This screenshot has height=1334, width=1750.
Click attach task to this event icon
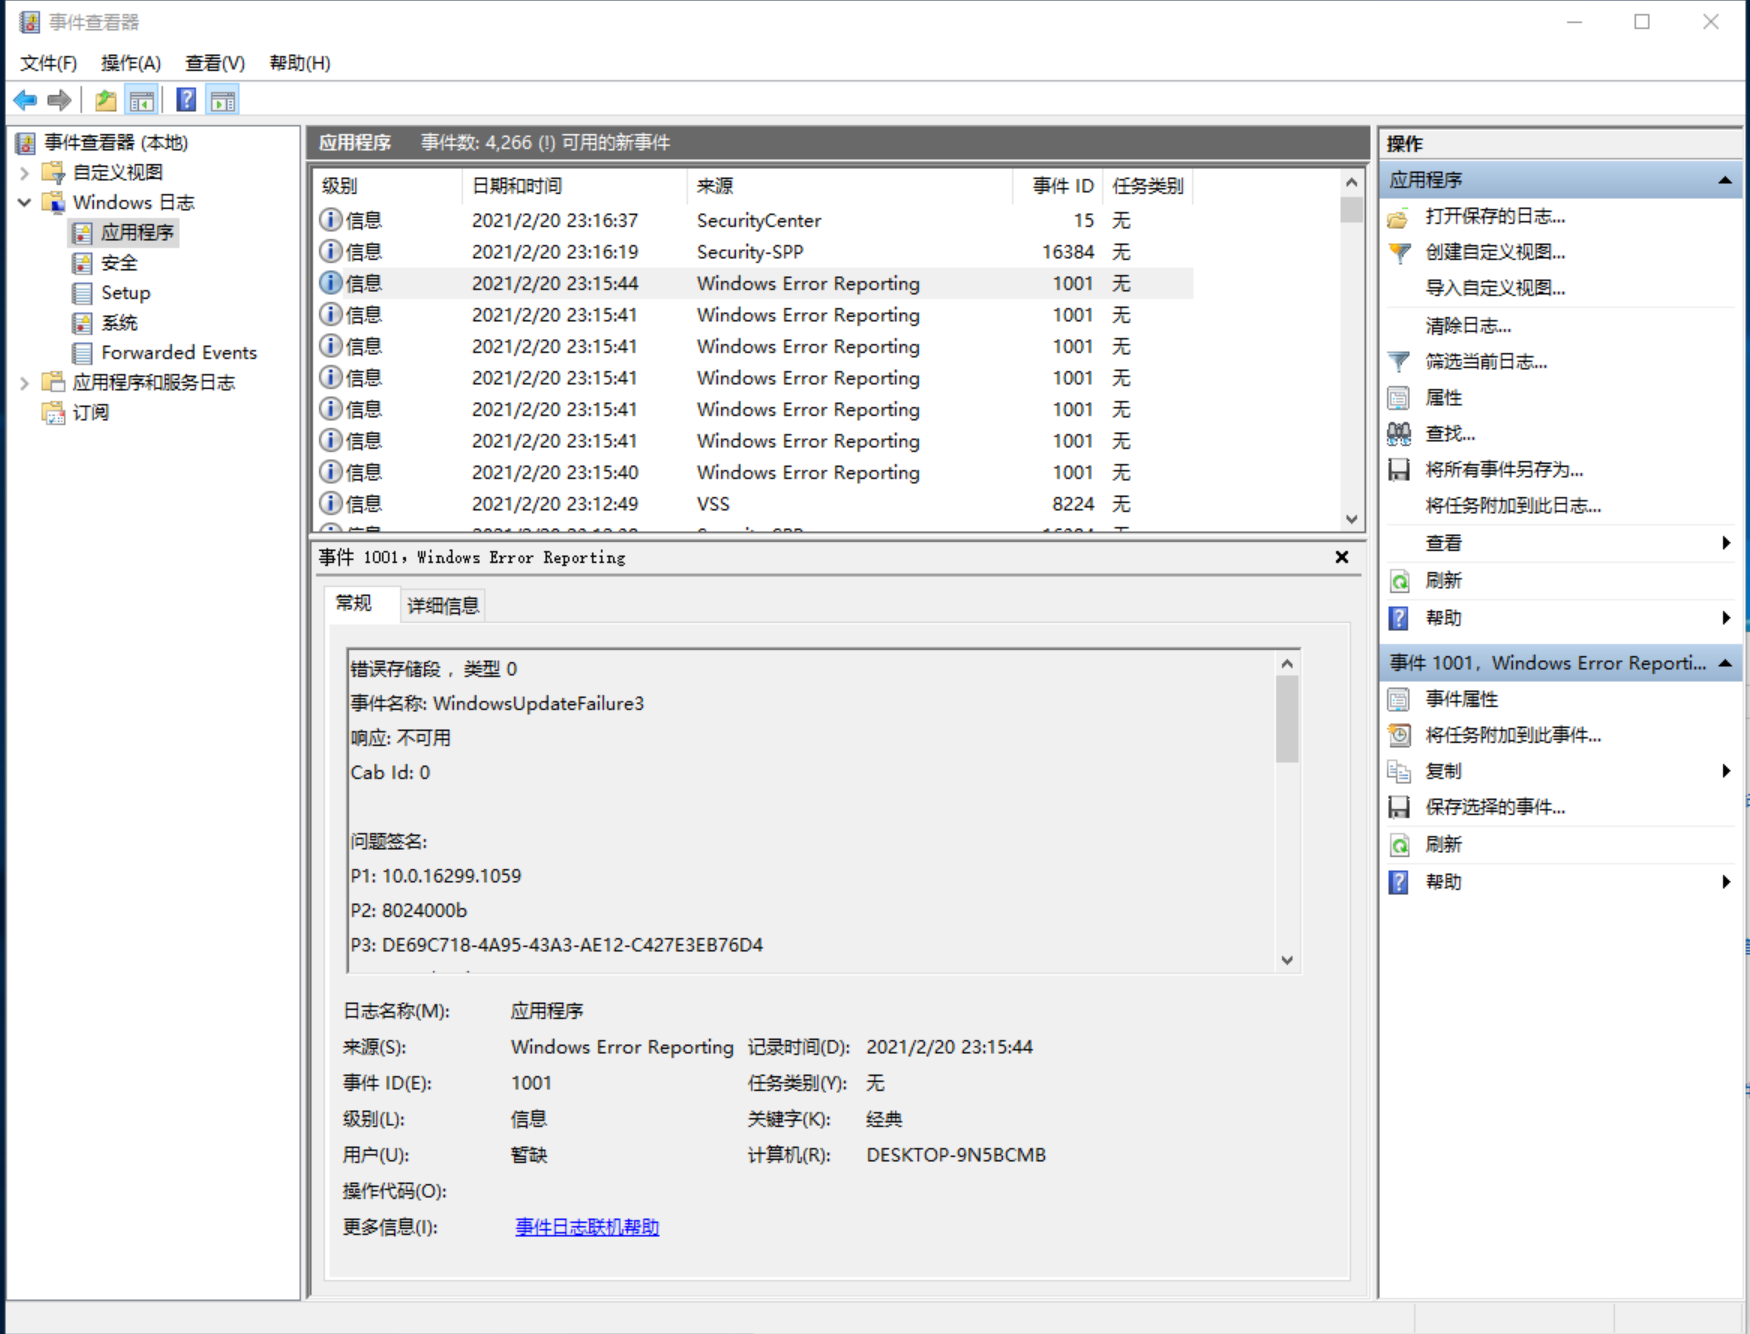click(x=1399, y=735)
